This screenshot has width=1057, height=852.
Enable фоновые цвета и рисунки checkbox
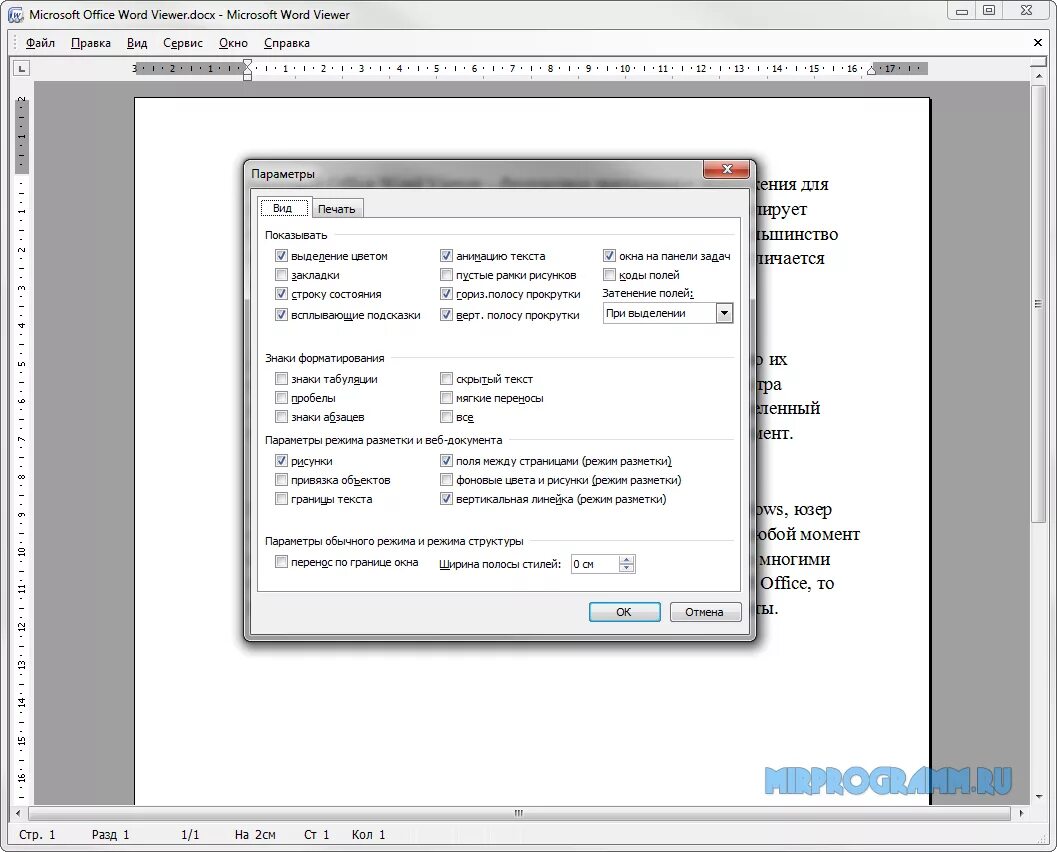click(x=446, y=479)
